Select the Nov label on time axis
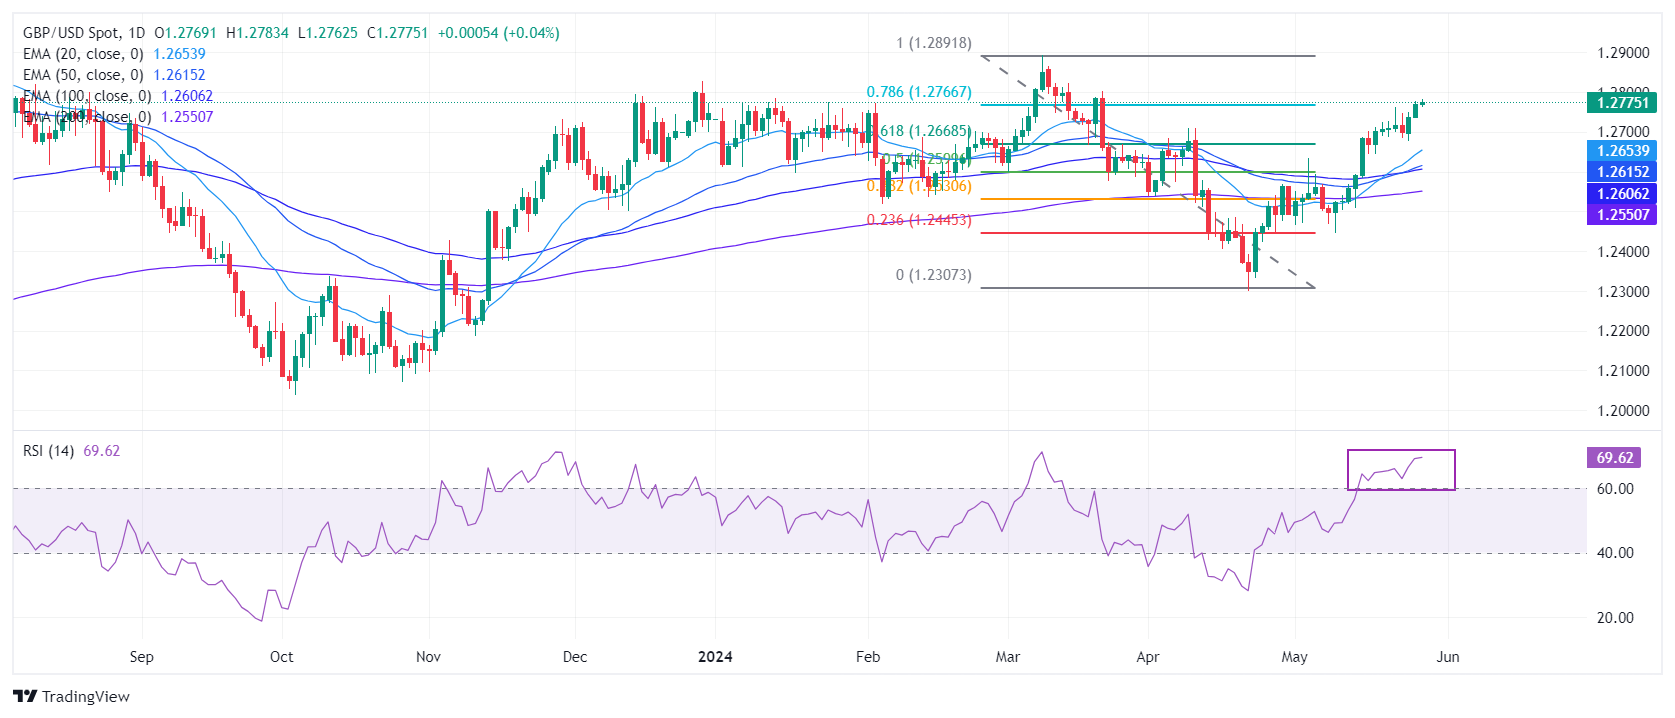Screen dimensions: 1675x718 click(x=428, y=657)
